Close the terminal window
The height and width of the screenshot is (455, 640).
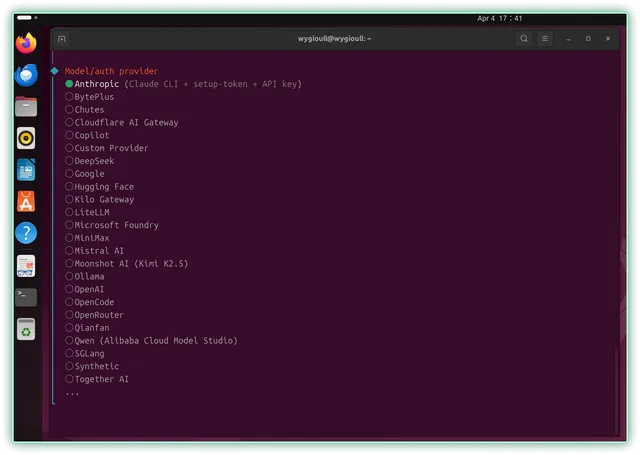[608, 39]
